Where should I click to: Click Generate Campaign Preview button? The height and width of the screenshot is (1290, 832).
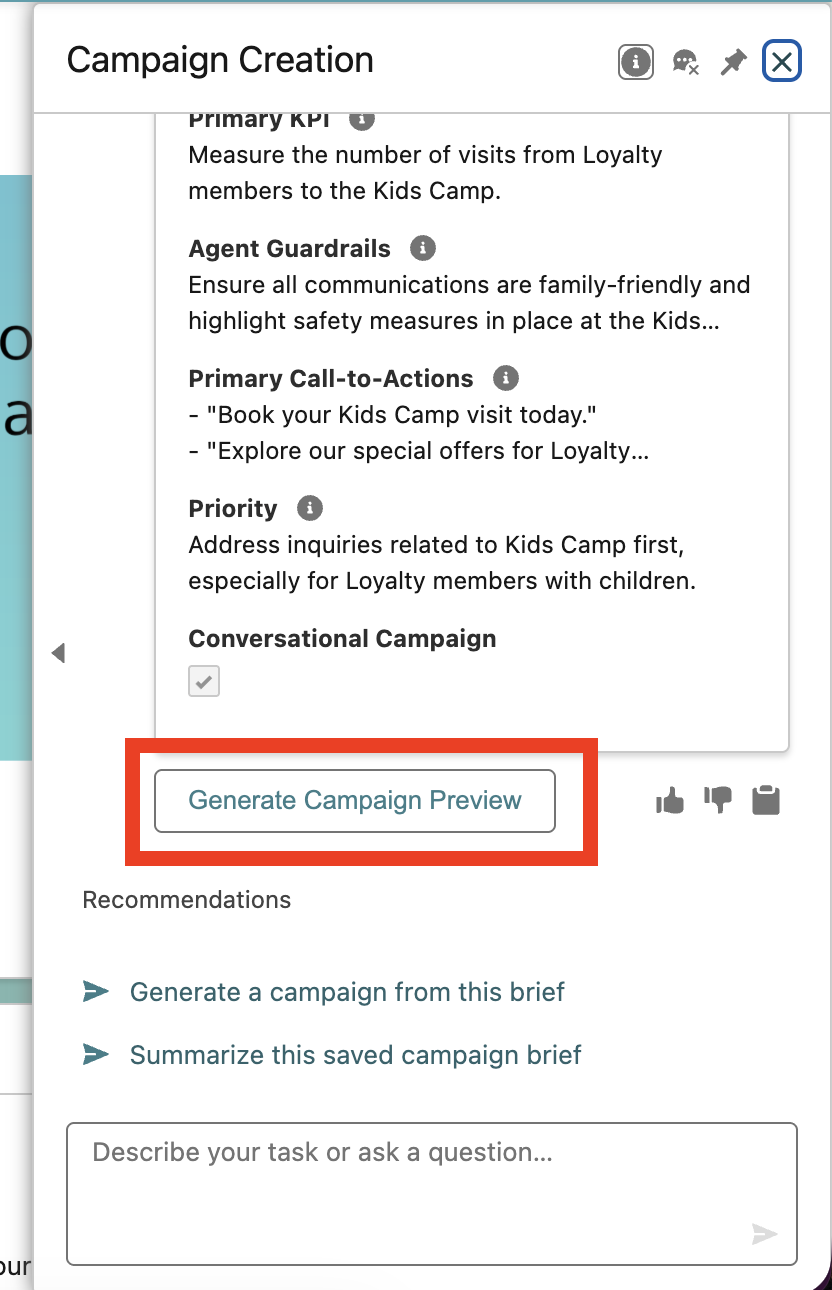click(355, 801)
